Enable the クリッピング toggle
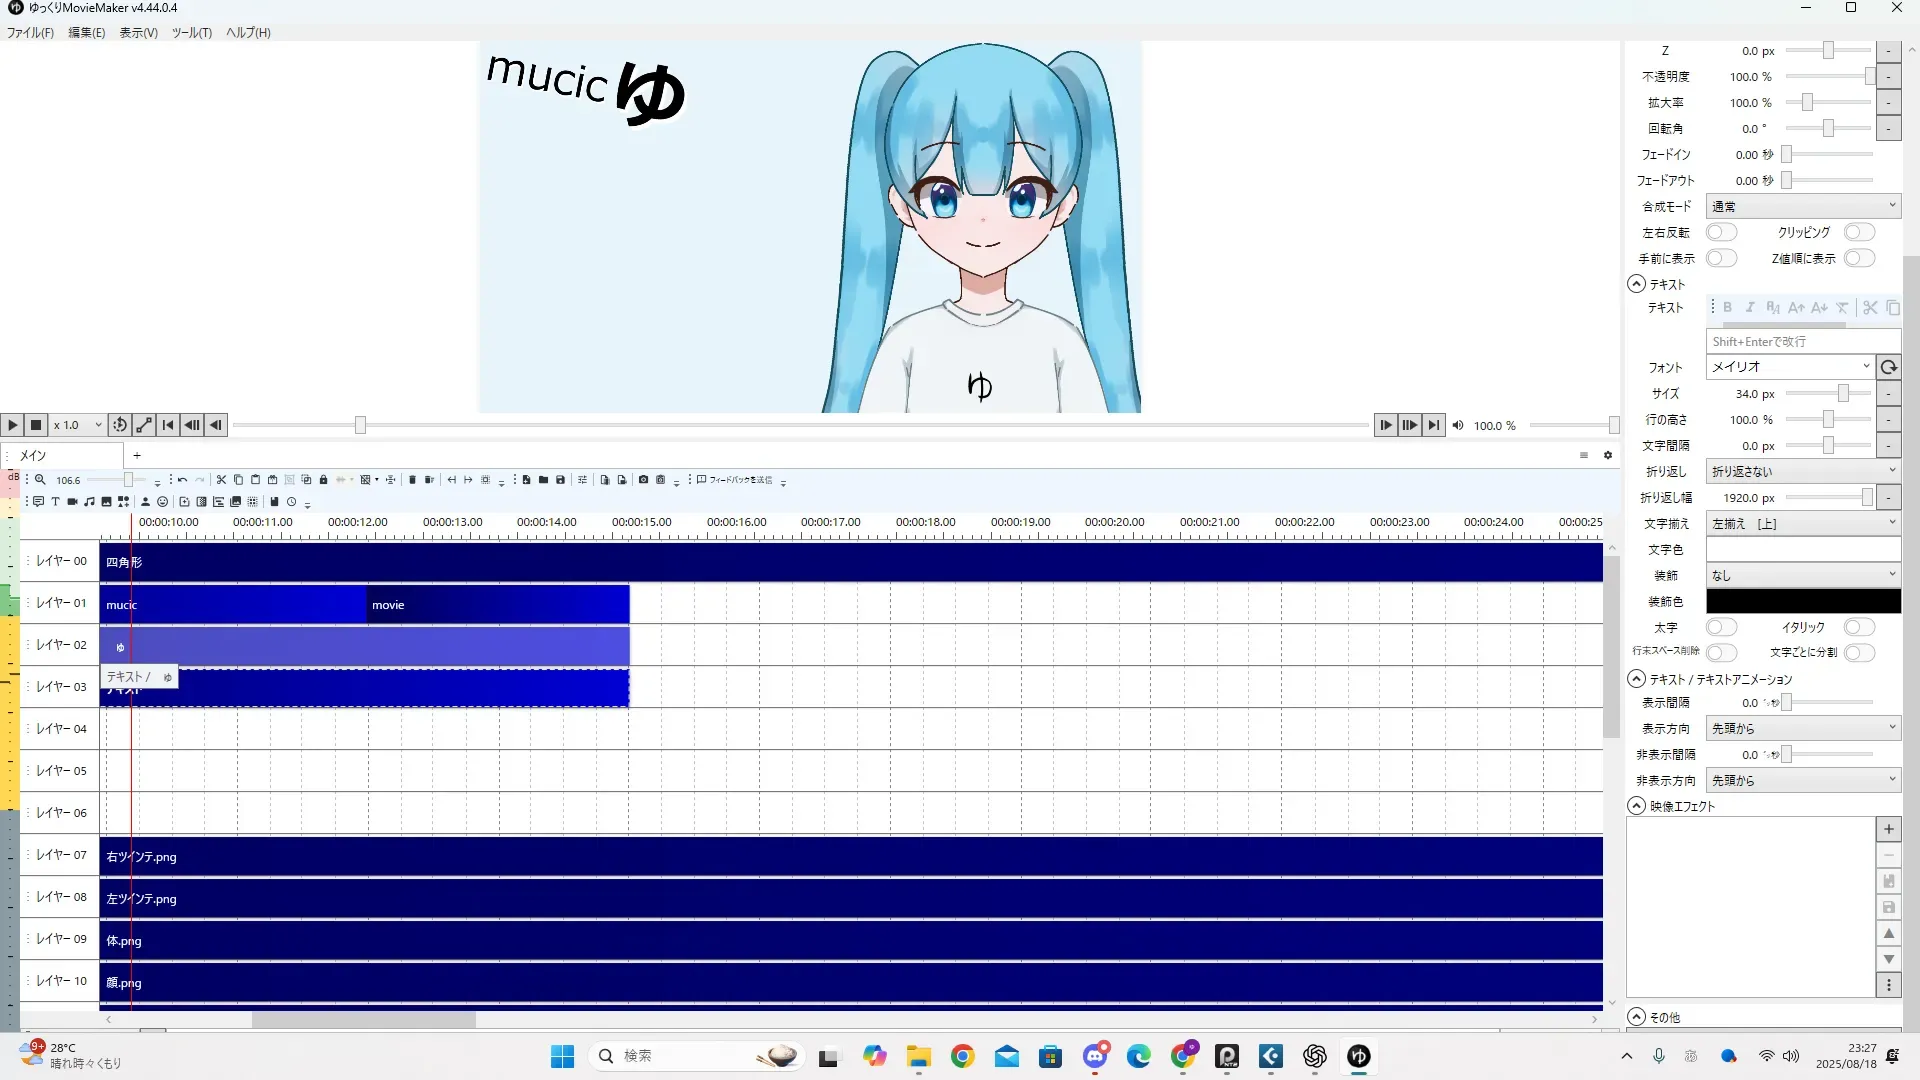The height and width of the screenshot is (1080, 1920). 1859,232
